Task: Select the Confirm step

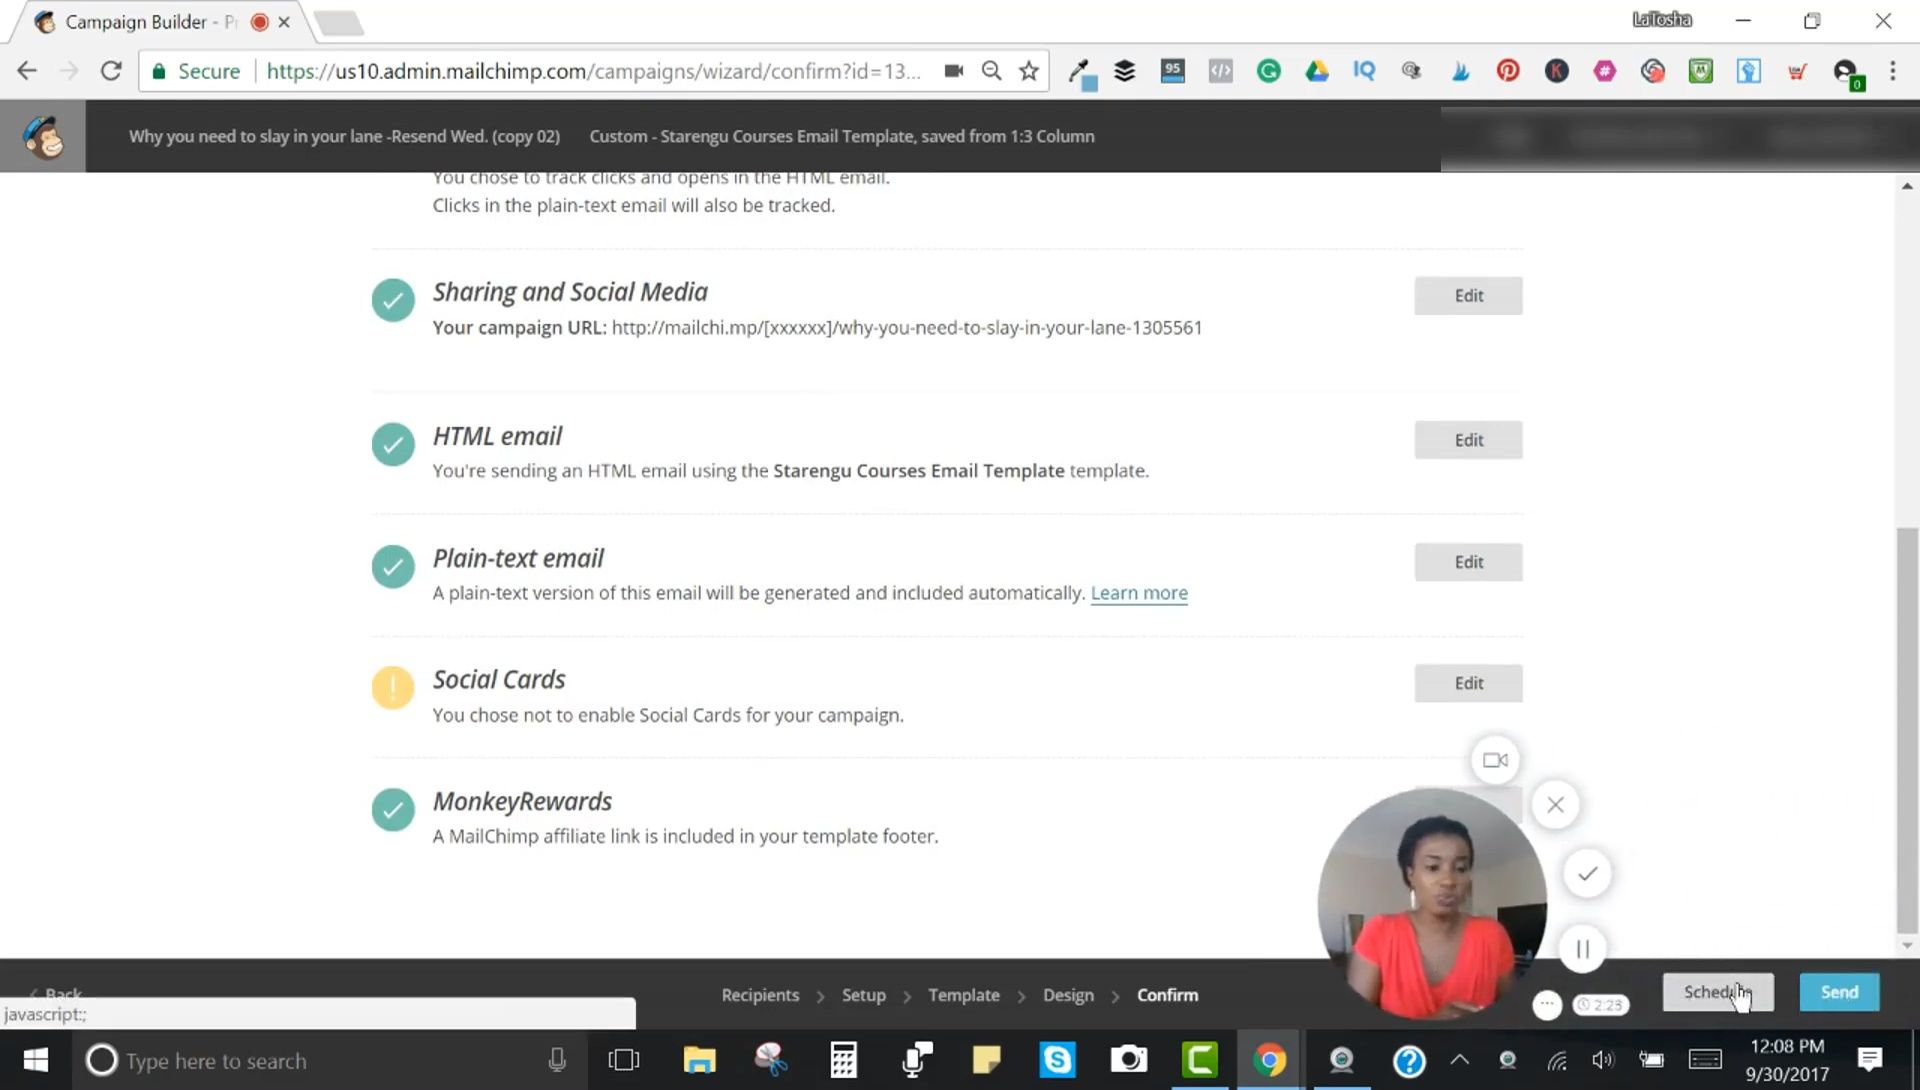Action: [x=1167, y=995]
